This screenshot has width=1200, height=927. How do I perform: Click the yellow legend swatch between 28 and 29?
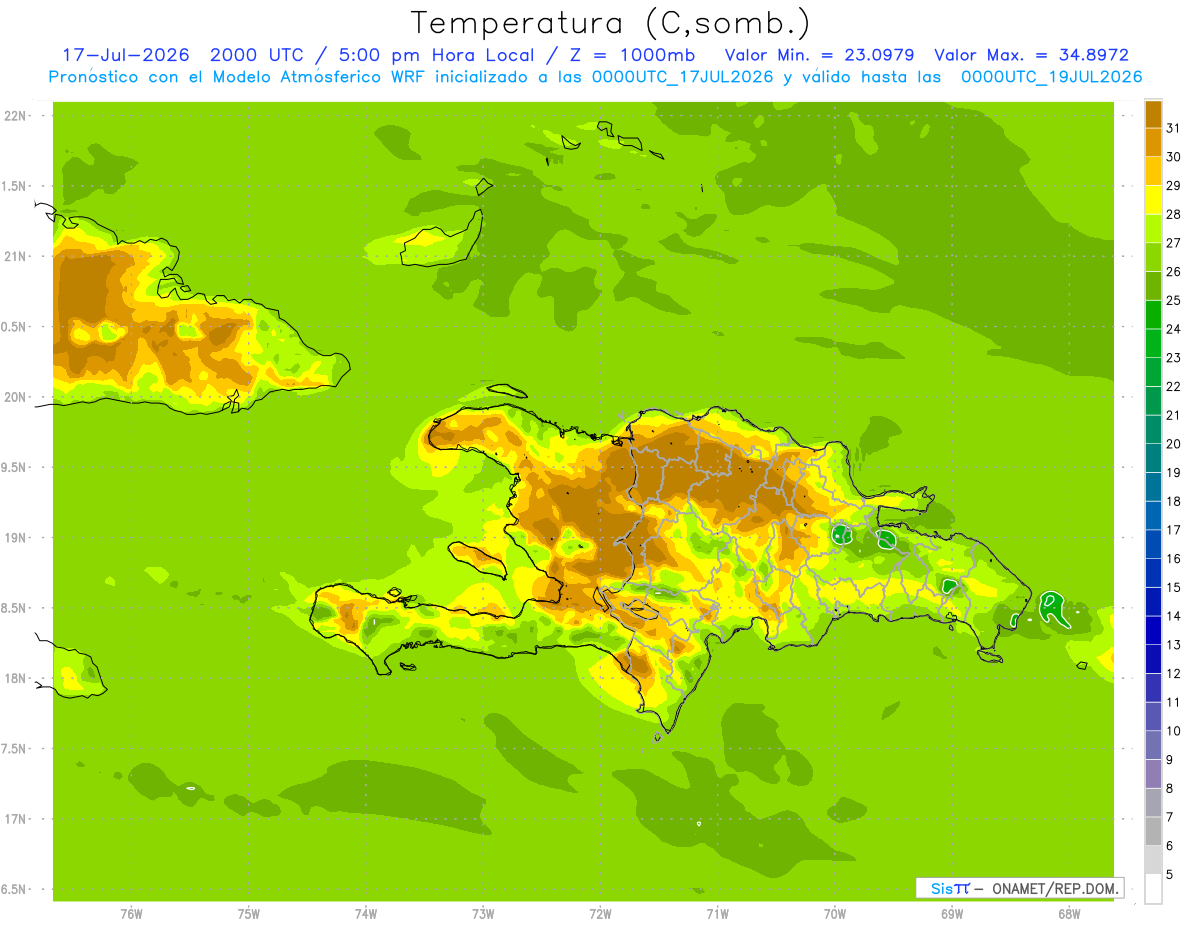1153,199
